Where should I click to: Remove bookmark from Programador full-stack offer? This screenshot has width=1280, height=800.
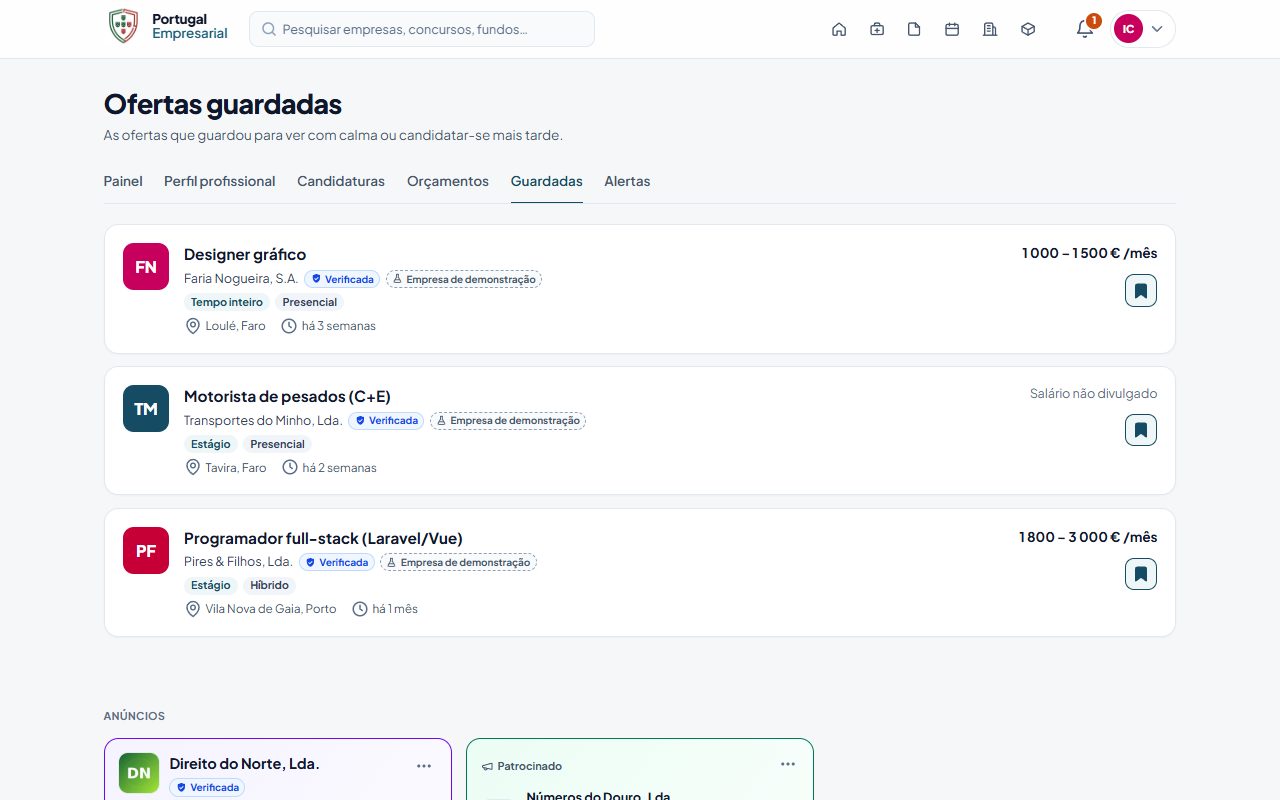point(1141,574)
